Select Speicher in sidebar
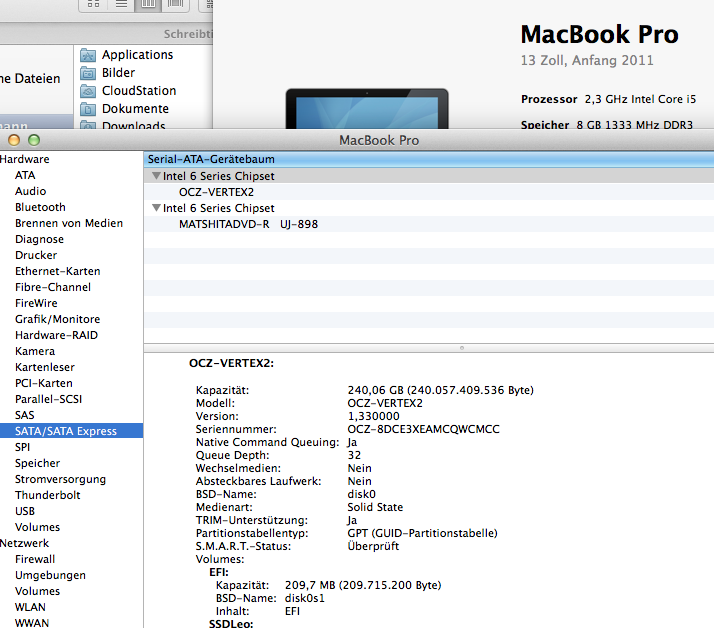Image resolution: width=714 pixels, height=628 pixels. click(x=37, y=463)
